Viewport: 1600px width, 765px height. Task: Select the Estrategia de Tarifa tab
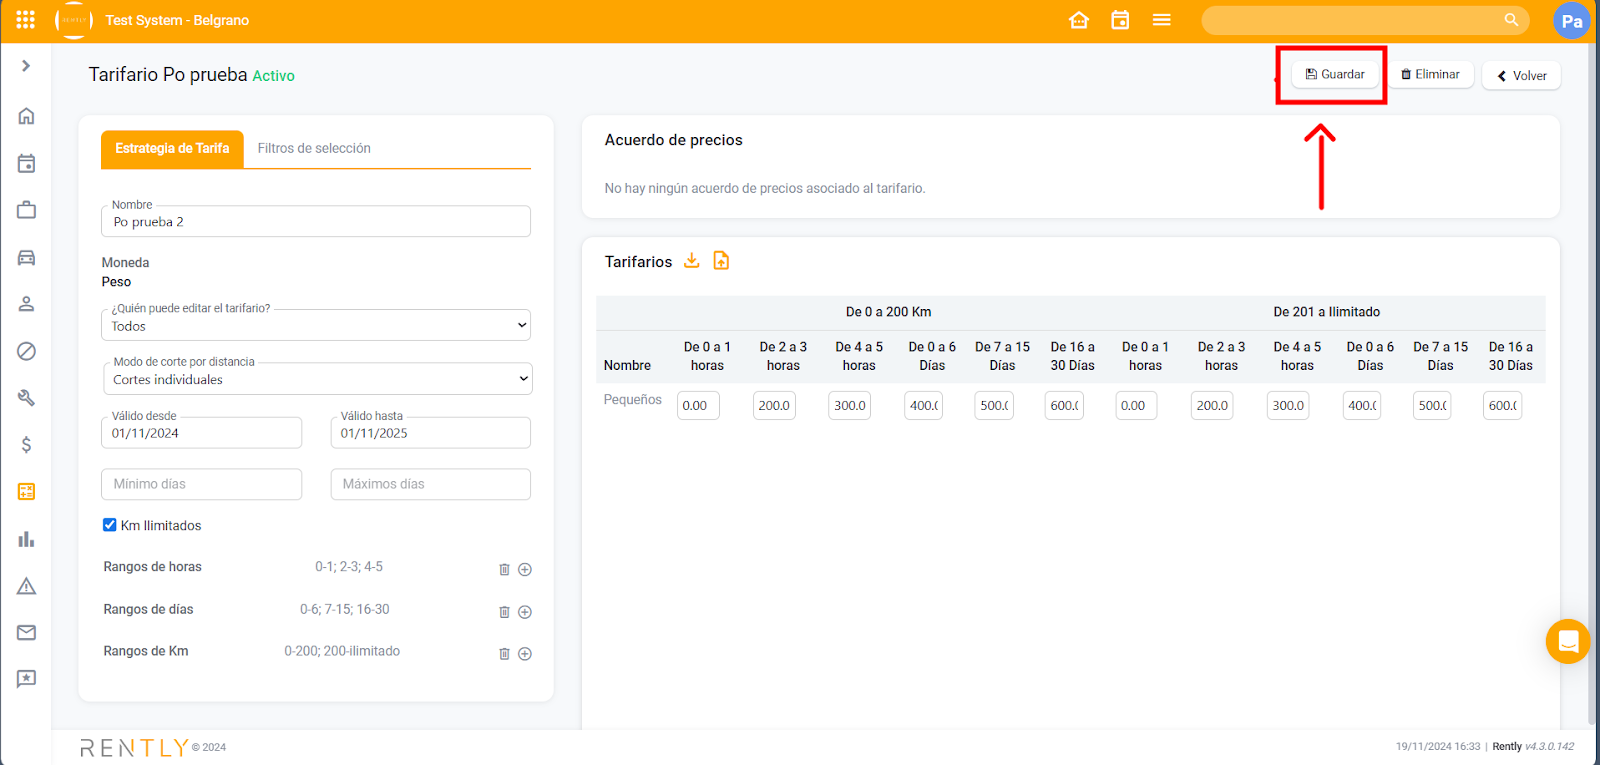(x=172, y=148)
